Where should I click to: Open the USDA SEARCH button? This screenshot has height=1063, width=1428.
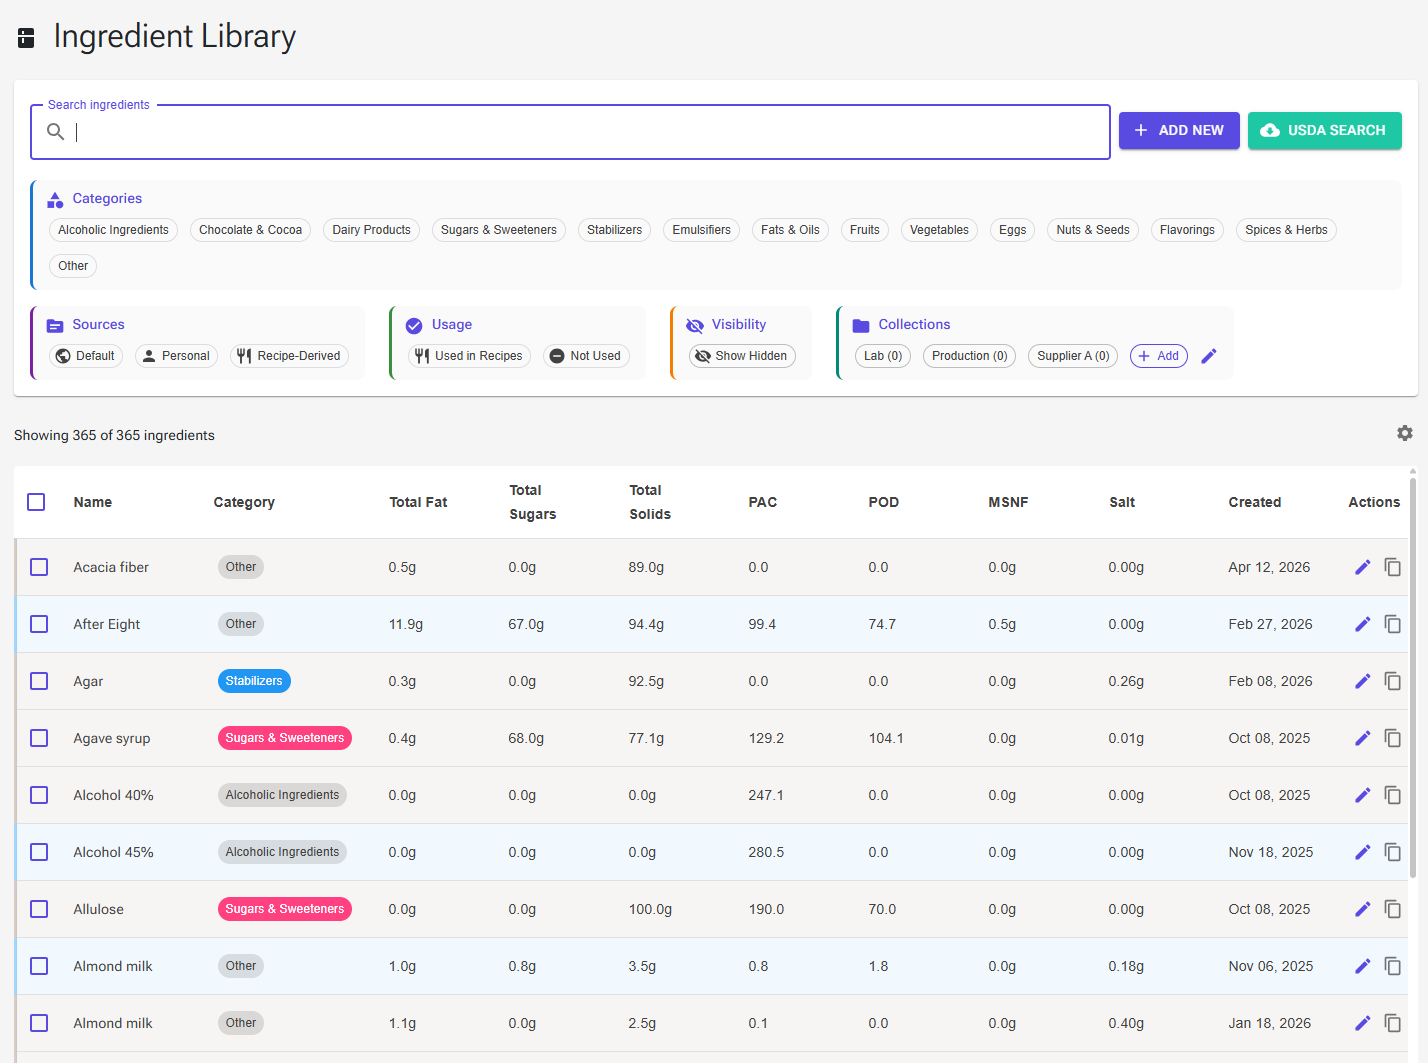[x=1324, y=131]
